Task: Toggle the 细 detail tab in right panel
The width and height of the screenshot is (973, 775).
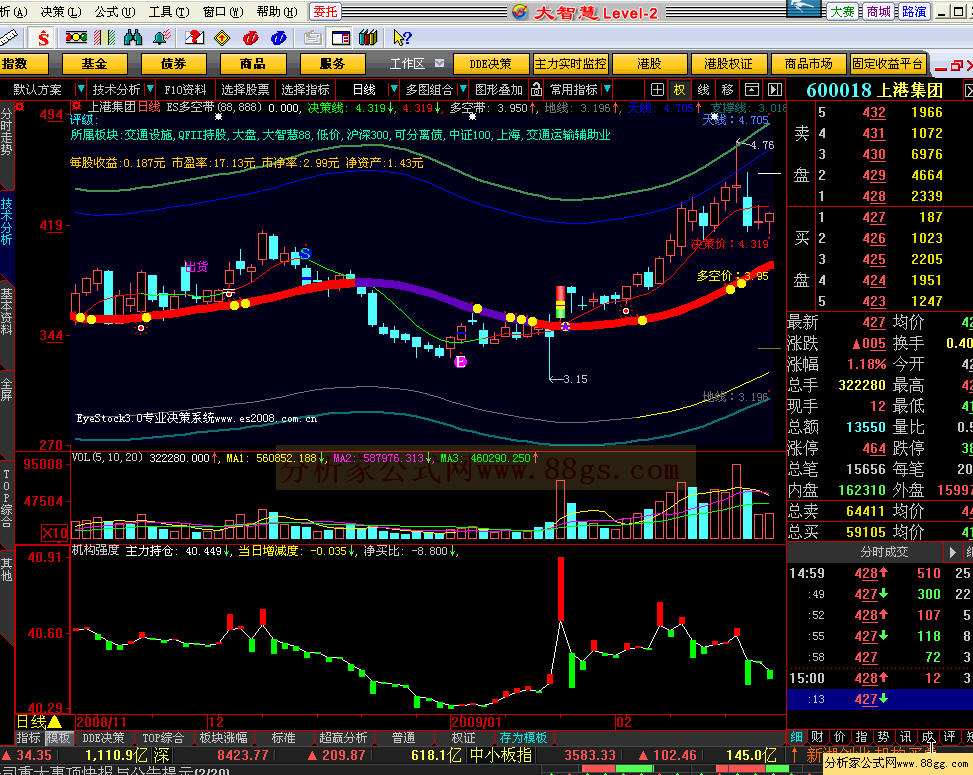Action: pyautogui.click(x=796, y=737)
